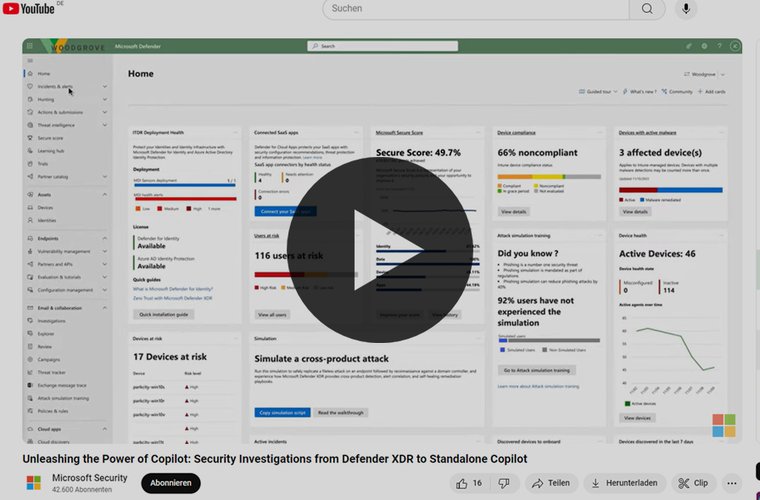Viewport: 760px width, 500px height.
Task: Open the Microsoft Security channel name link
Action: pyautogui.click(x=90, y=478)
